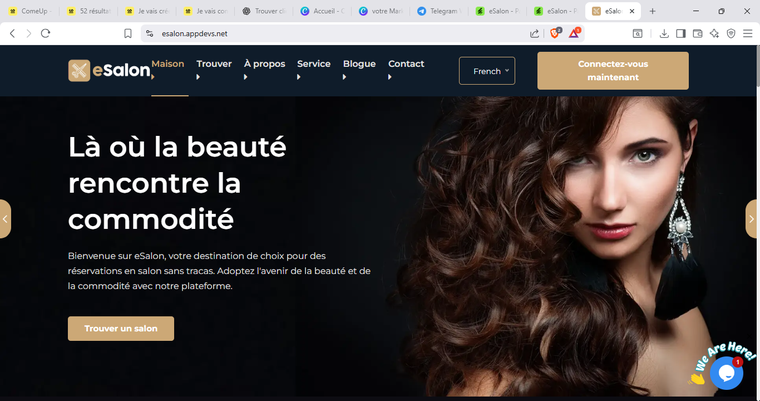Viewport: 760px width, 401px height.
Task: Show next hero slide with right arrow
Action: 751,219
